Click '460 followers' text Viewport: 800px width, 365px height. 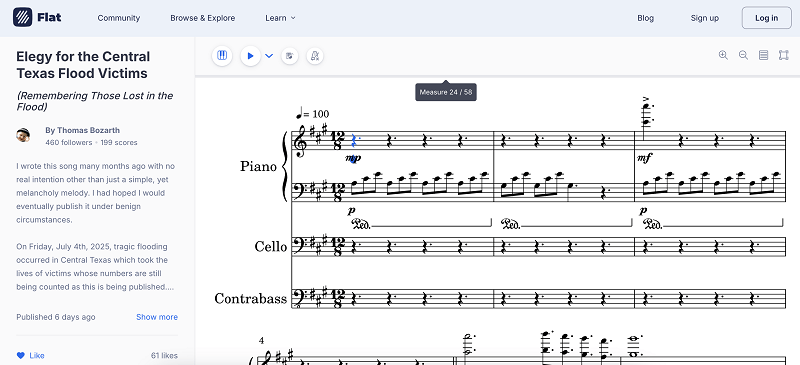pos(69,142)
